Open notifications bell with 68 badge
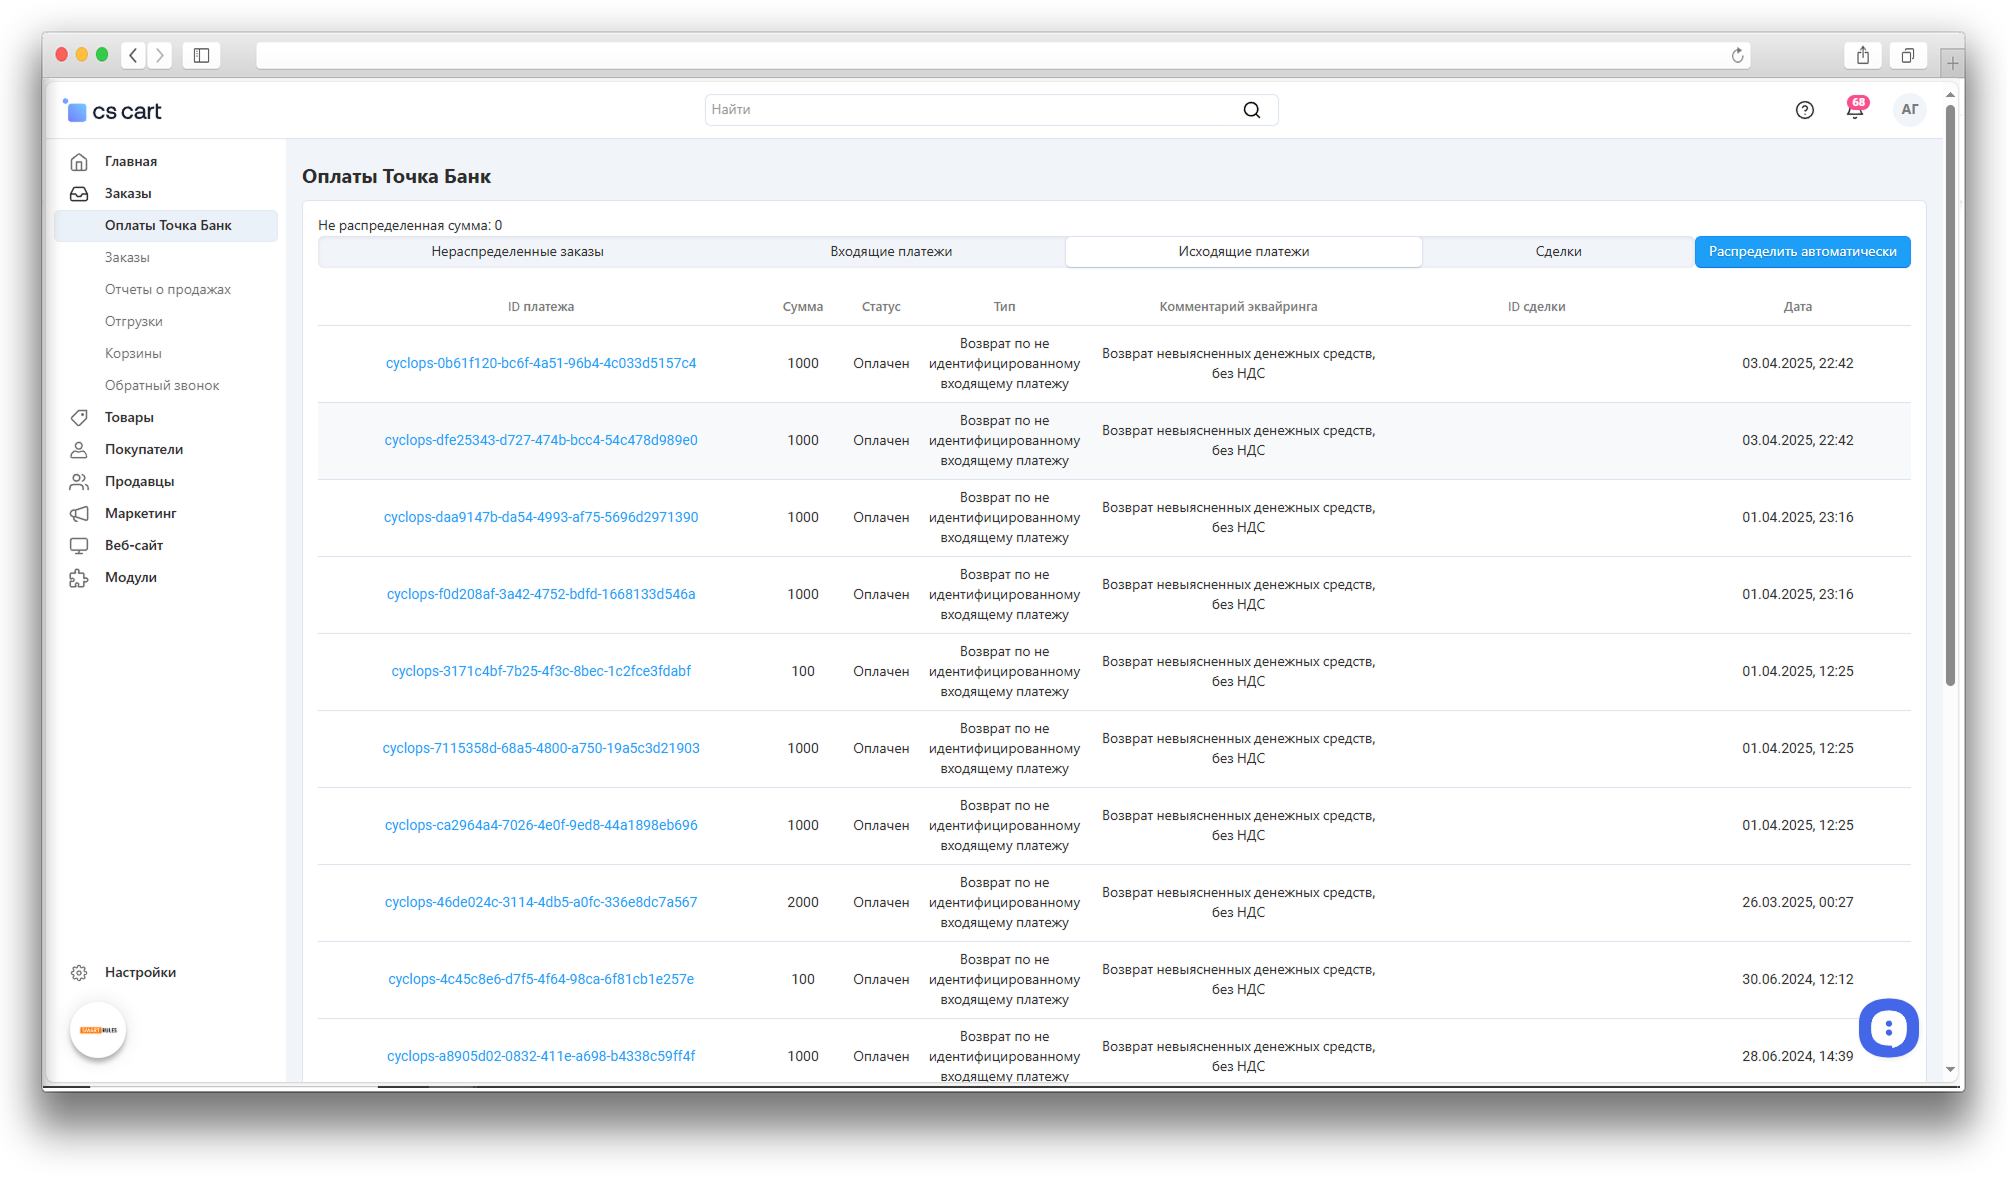Image resolution: width=2013 pixels, height=1182 pixels. tap(1855, 110)
